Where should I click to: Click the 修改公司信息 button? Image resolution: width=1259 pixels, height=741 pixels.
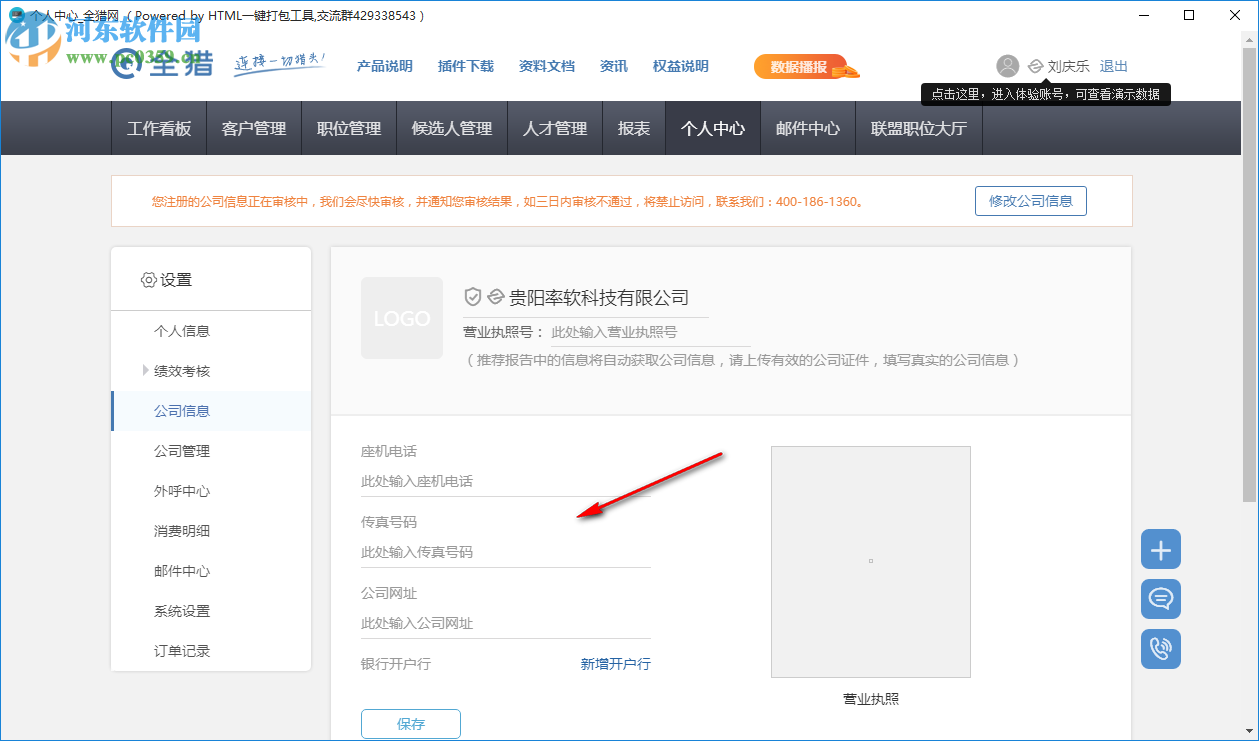[x=1030, y=200]
